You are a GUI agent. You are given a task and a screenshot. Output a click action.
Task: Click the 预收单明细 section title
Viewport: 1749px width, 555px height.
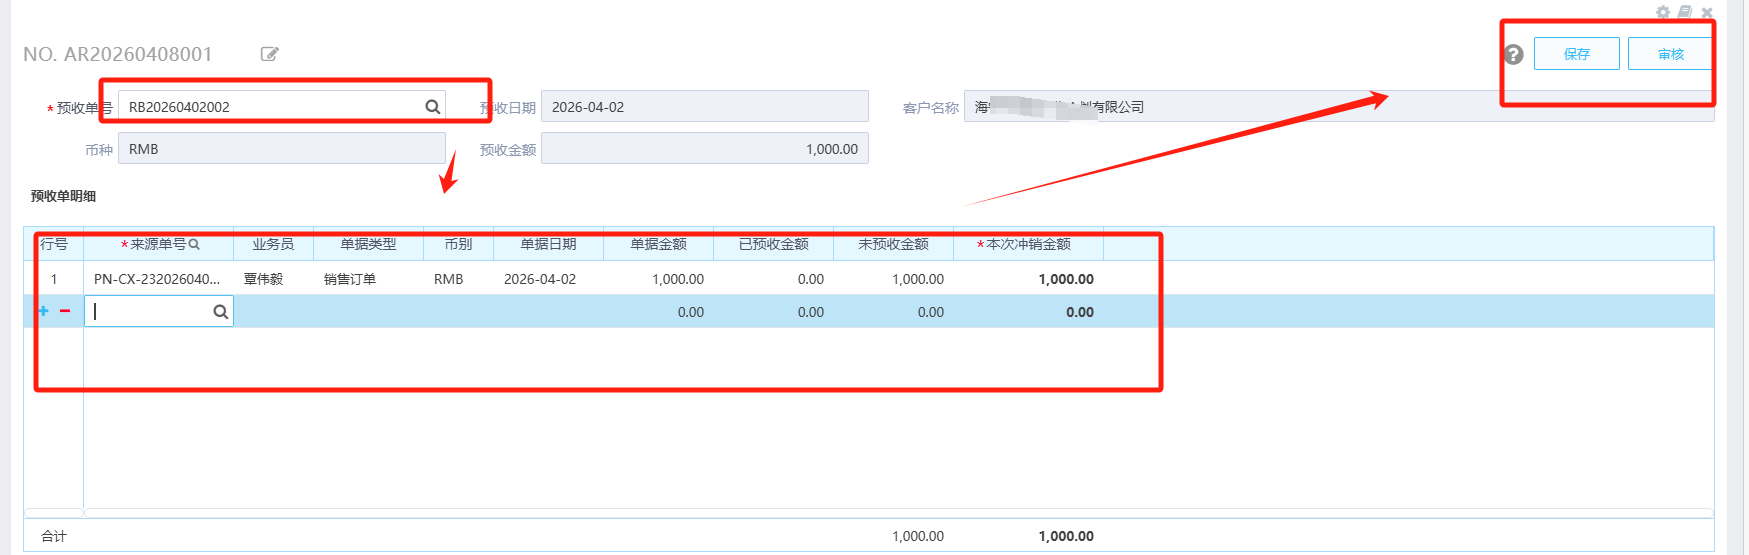[63, 196]
